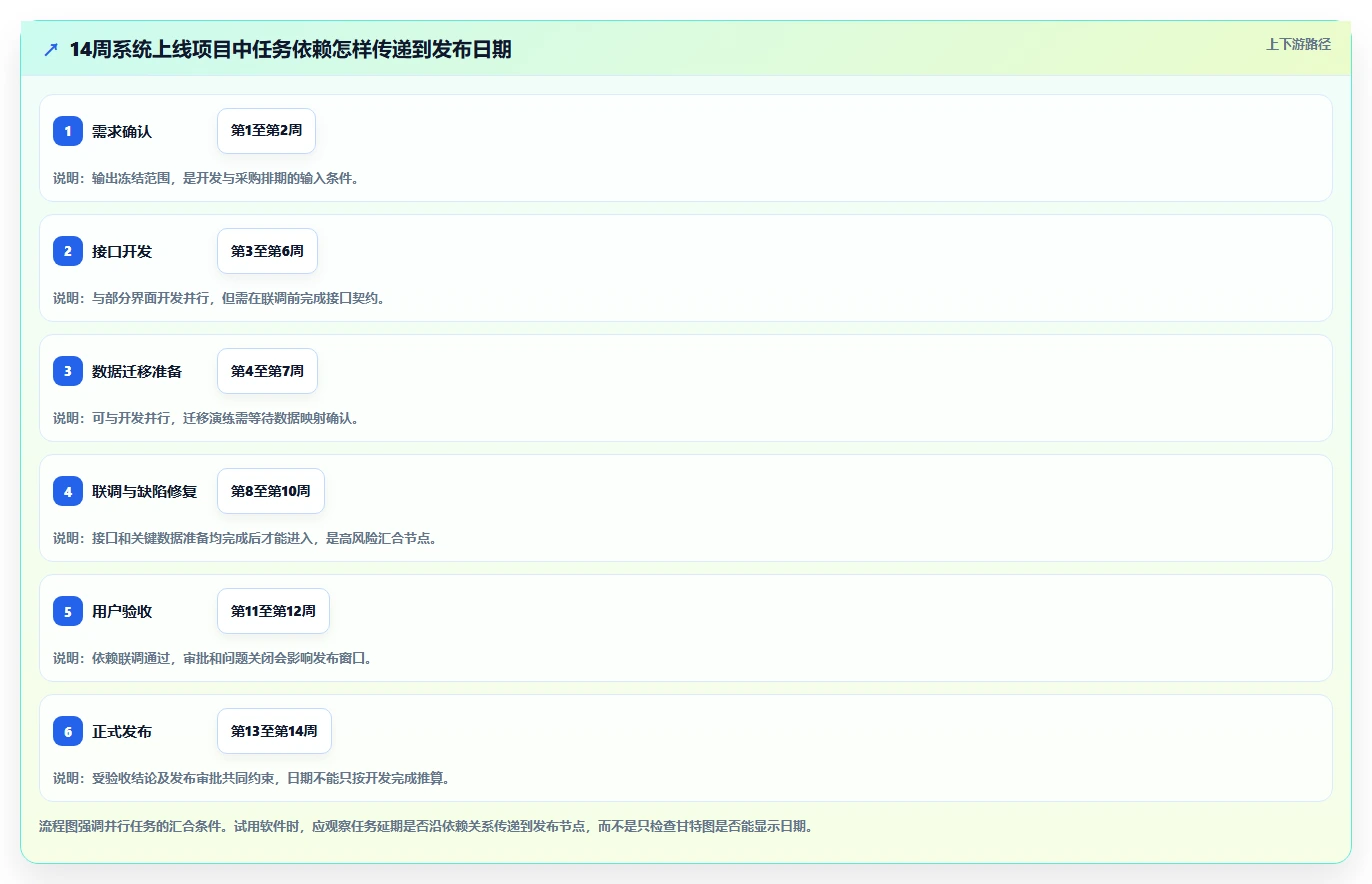
Task: Click the note 输出冻结范围，是开发与采购排期的输入条件
Action: click(x=206, y=178)
